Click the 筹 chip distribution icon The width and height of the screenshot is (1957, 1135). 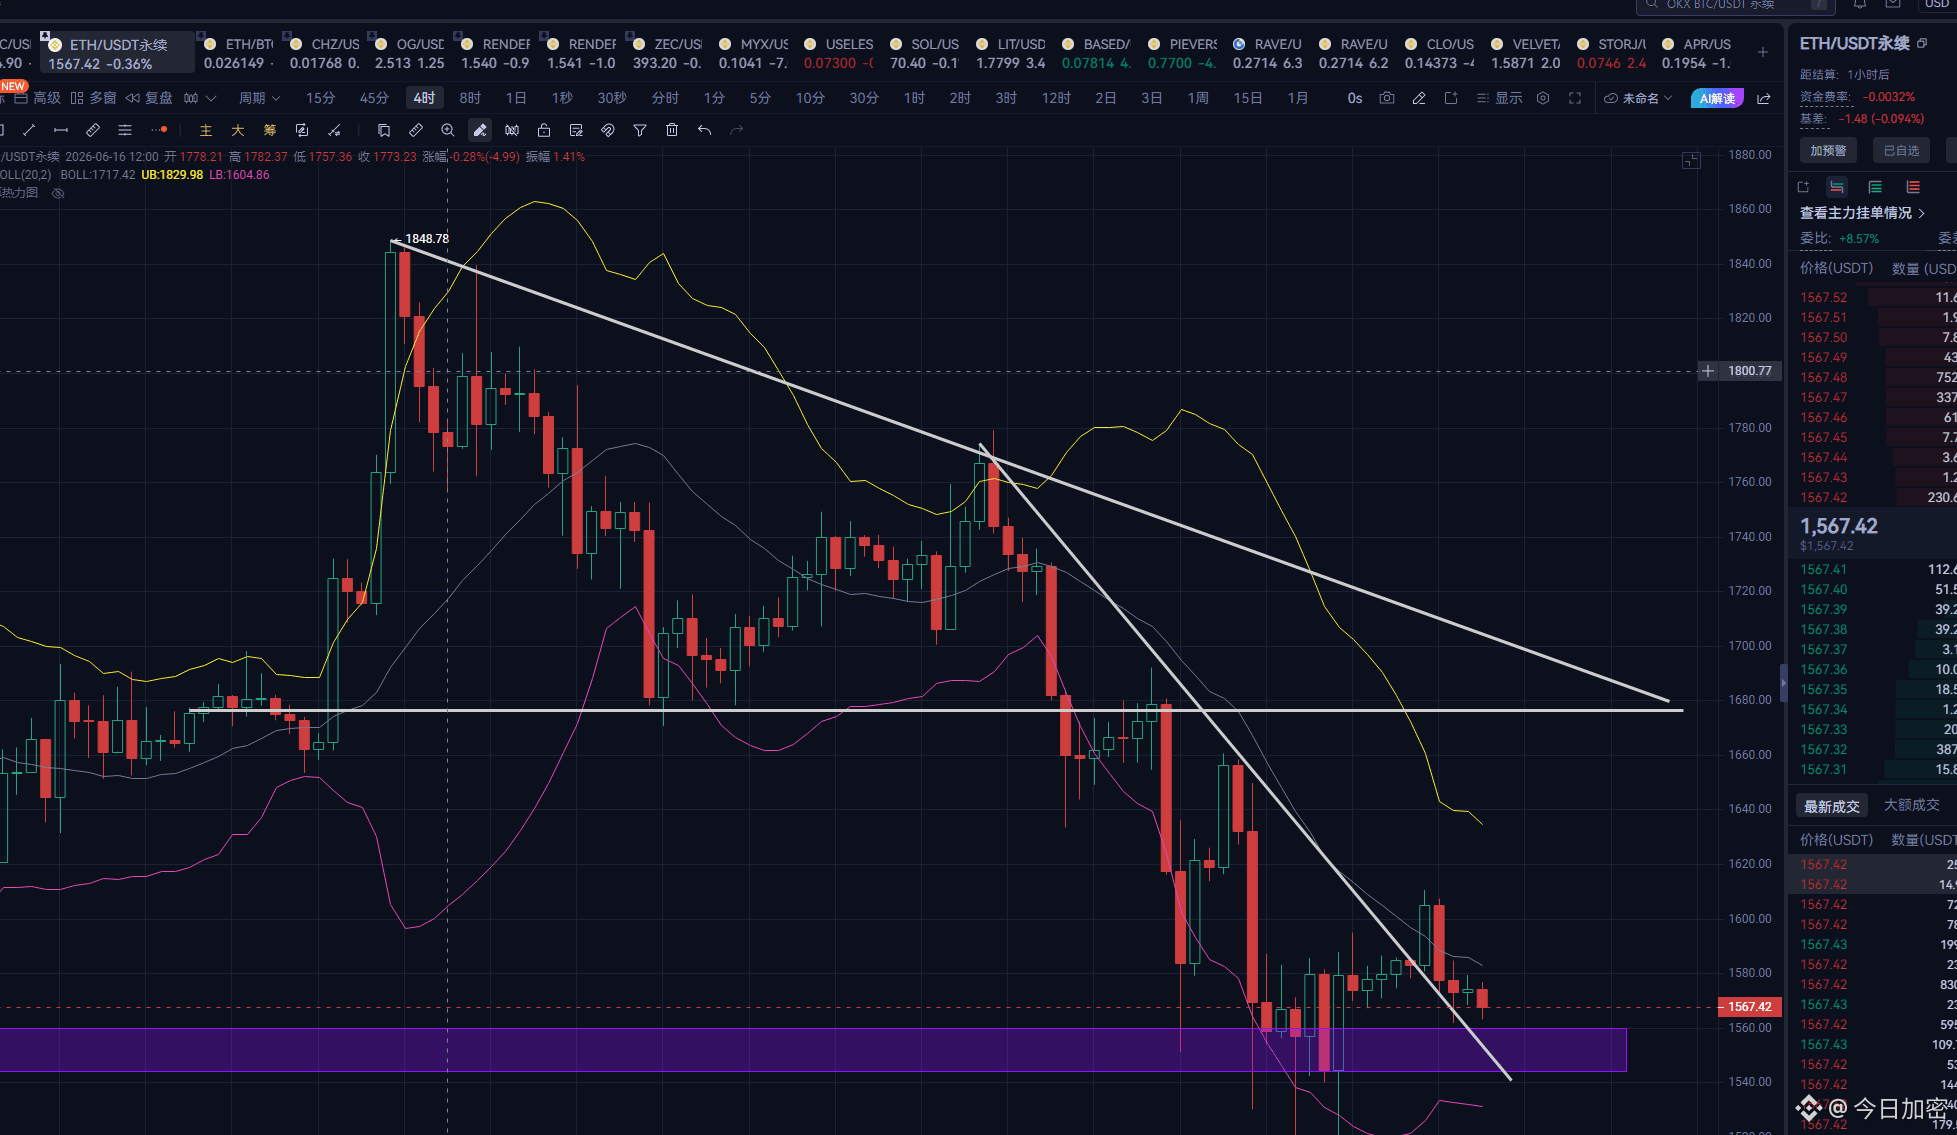coord(270,130)
